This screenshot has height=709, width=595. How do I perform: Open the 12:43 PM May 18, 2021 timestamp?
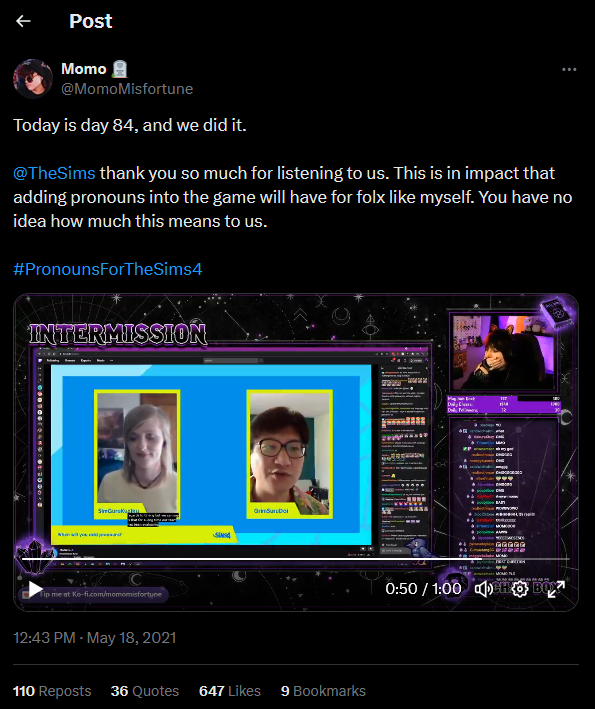[x=94, y=638]
